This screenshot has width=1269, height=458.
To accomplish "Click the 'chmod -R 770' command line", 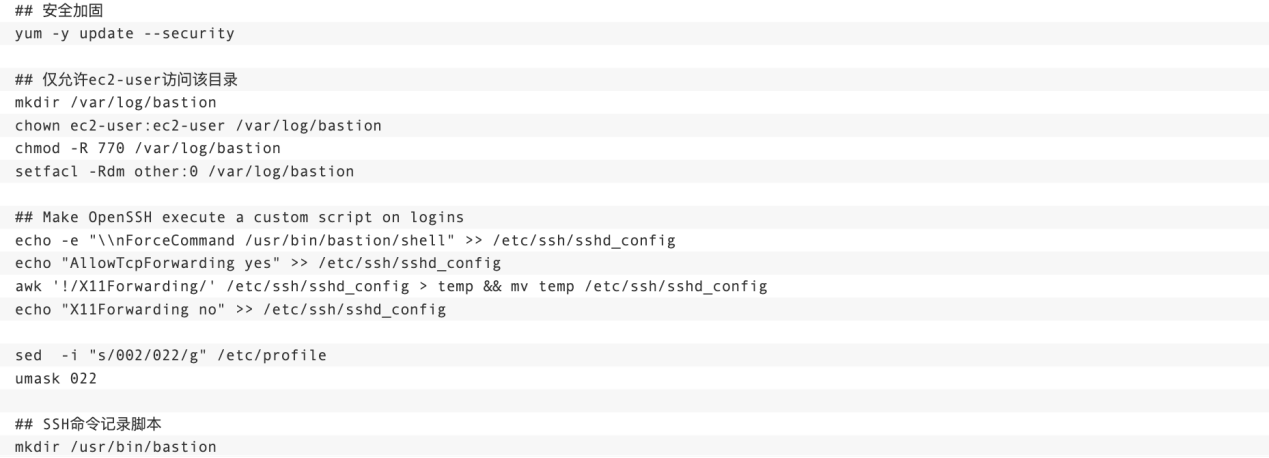I will tap(147, 148).
